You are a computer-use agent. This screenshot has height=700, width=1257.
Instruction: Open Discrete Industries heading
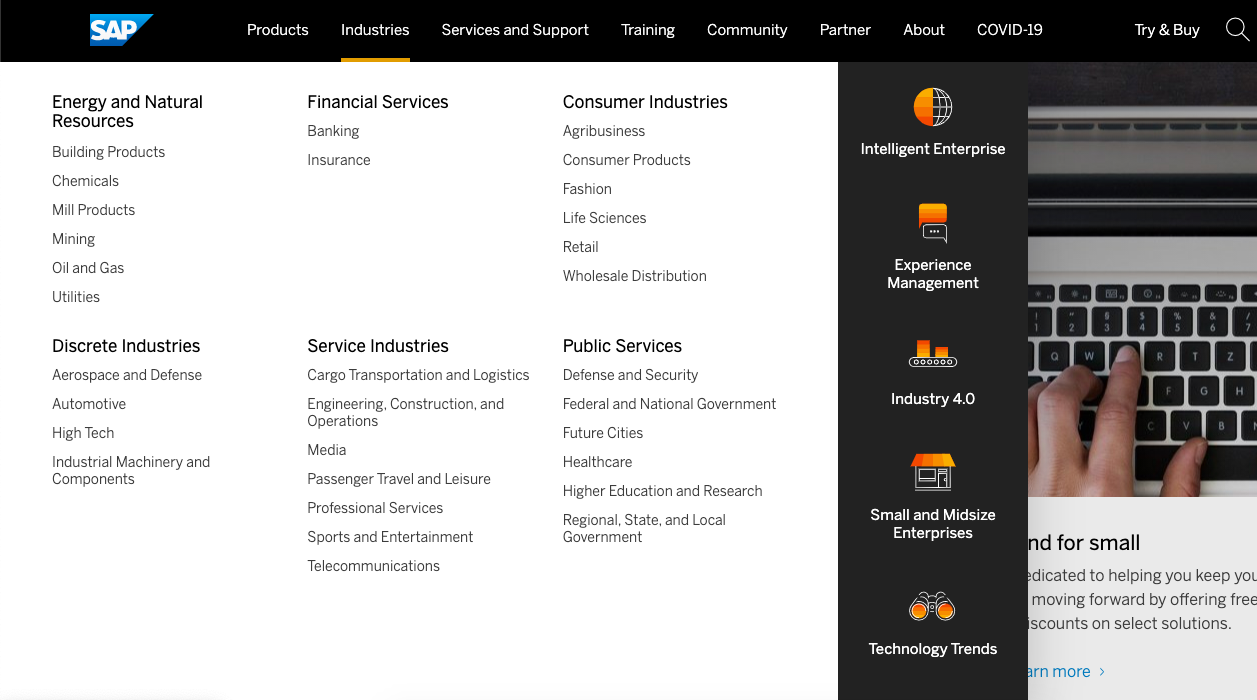coord(126,346)
